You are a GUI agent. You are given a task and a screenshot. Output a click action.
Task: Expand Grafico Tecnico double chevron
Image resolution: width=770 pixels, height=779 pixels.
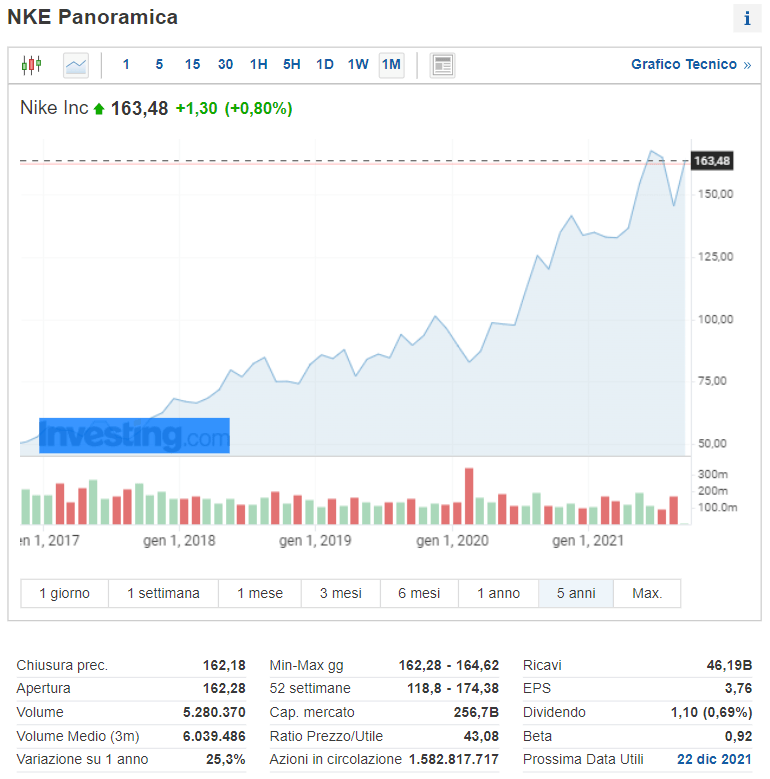[x=747, y=65]
